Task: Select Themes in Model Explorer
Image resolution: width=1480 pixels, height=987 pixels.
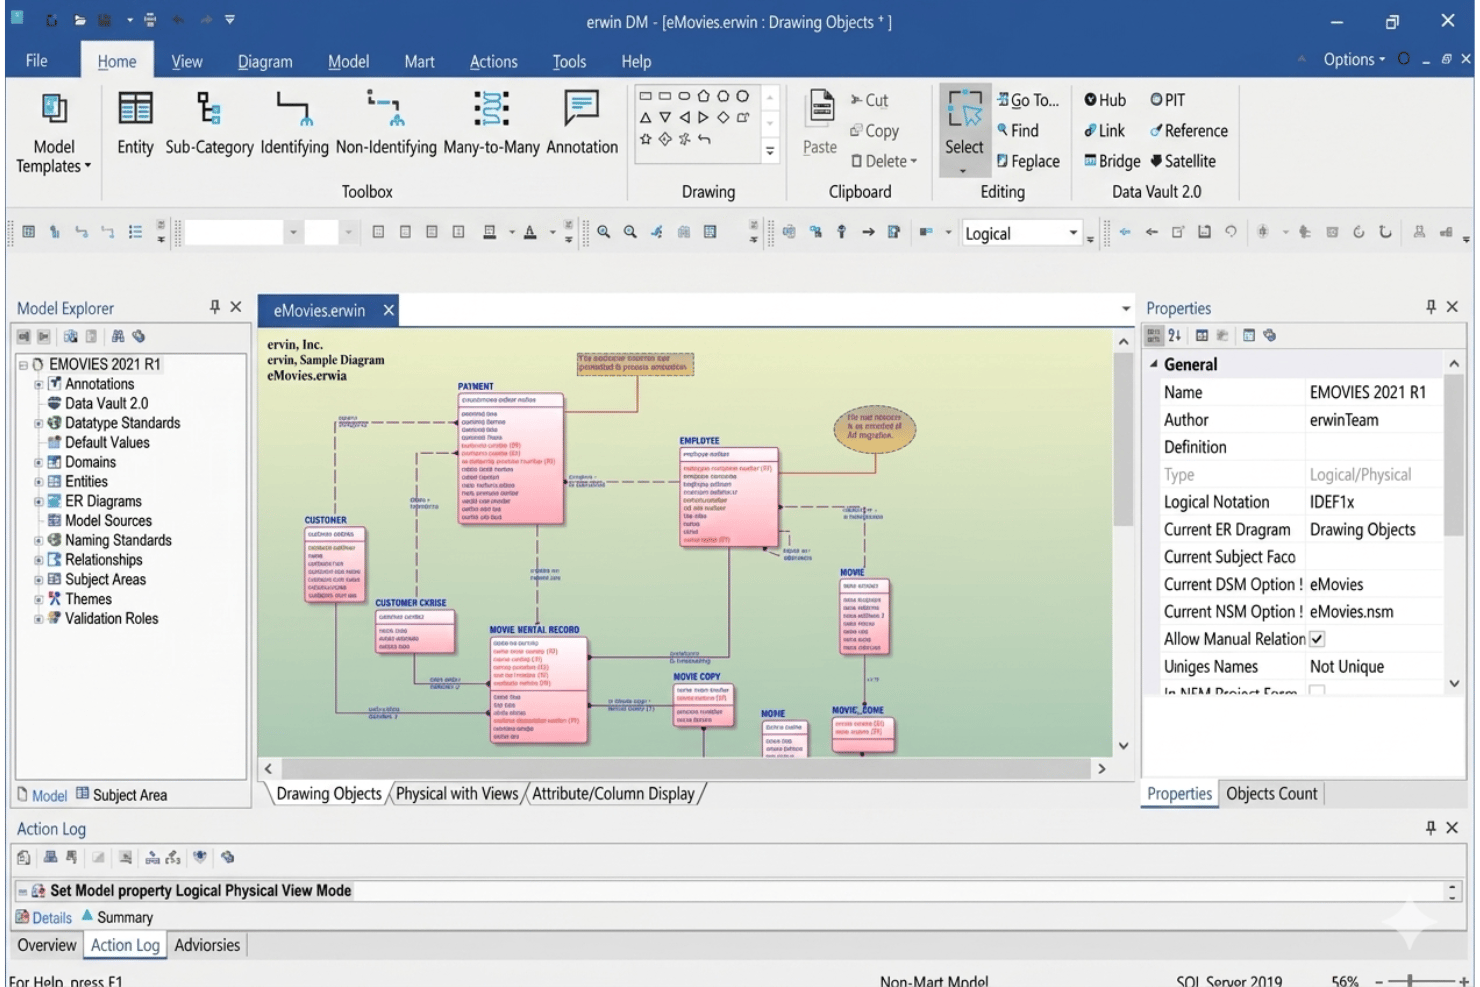Action: (88, 599)
